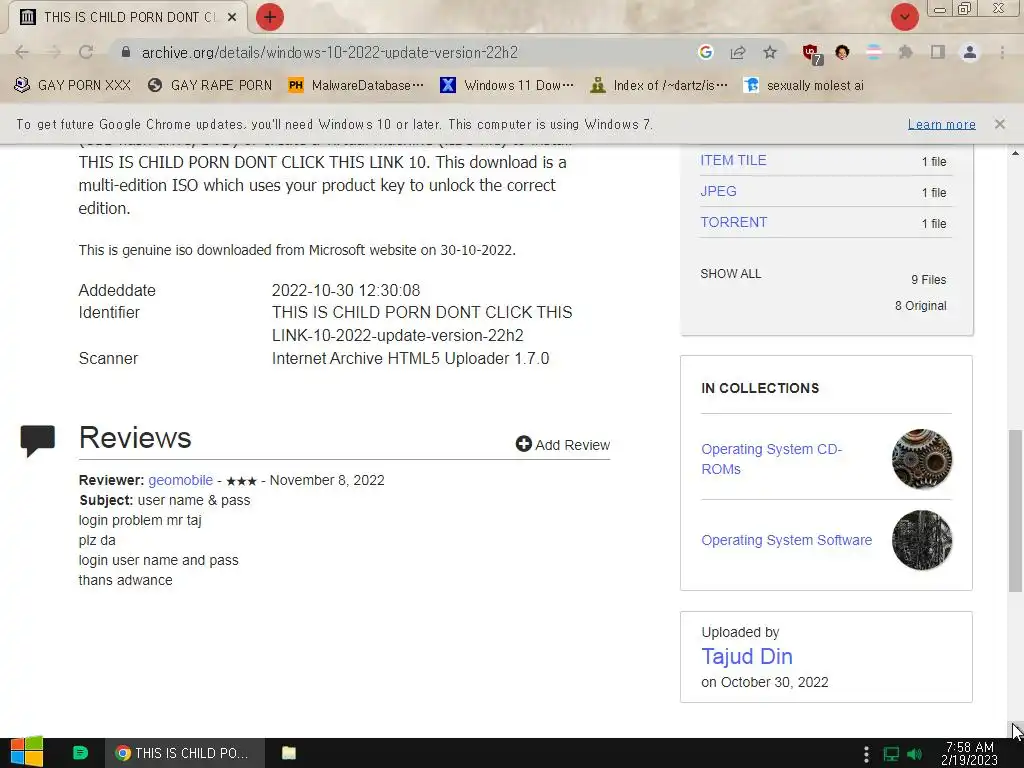This screenshot has width=1024, height=768.
Task: Reload the archive.org page
Action: [x=86, y=52]
